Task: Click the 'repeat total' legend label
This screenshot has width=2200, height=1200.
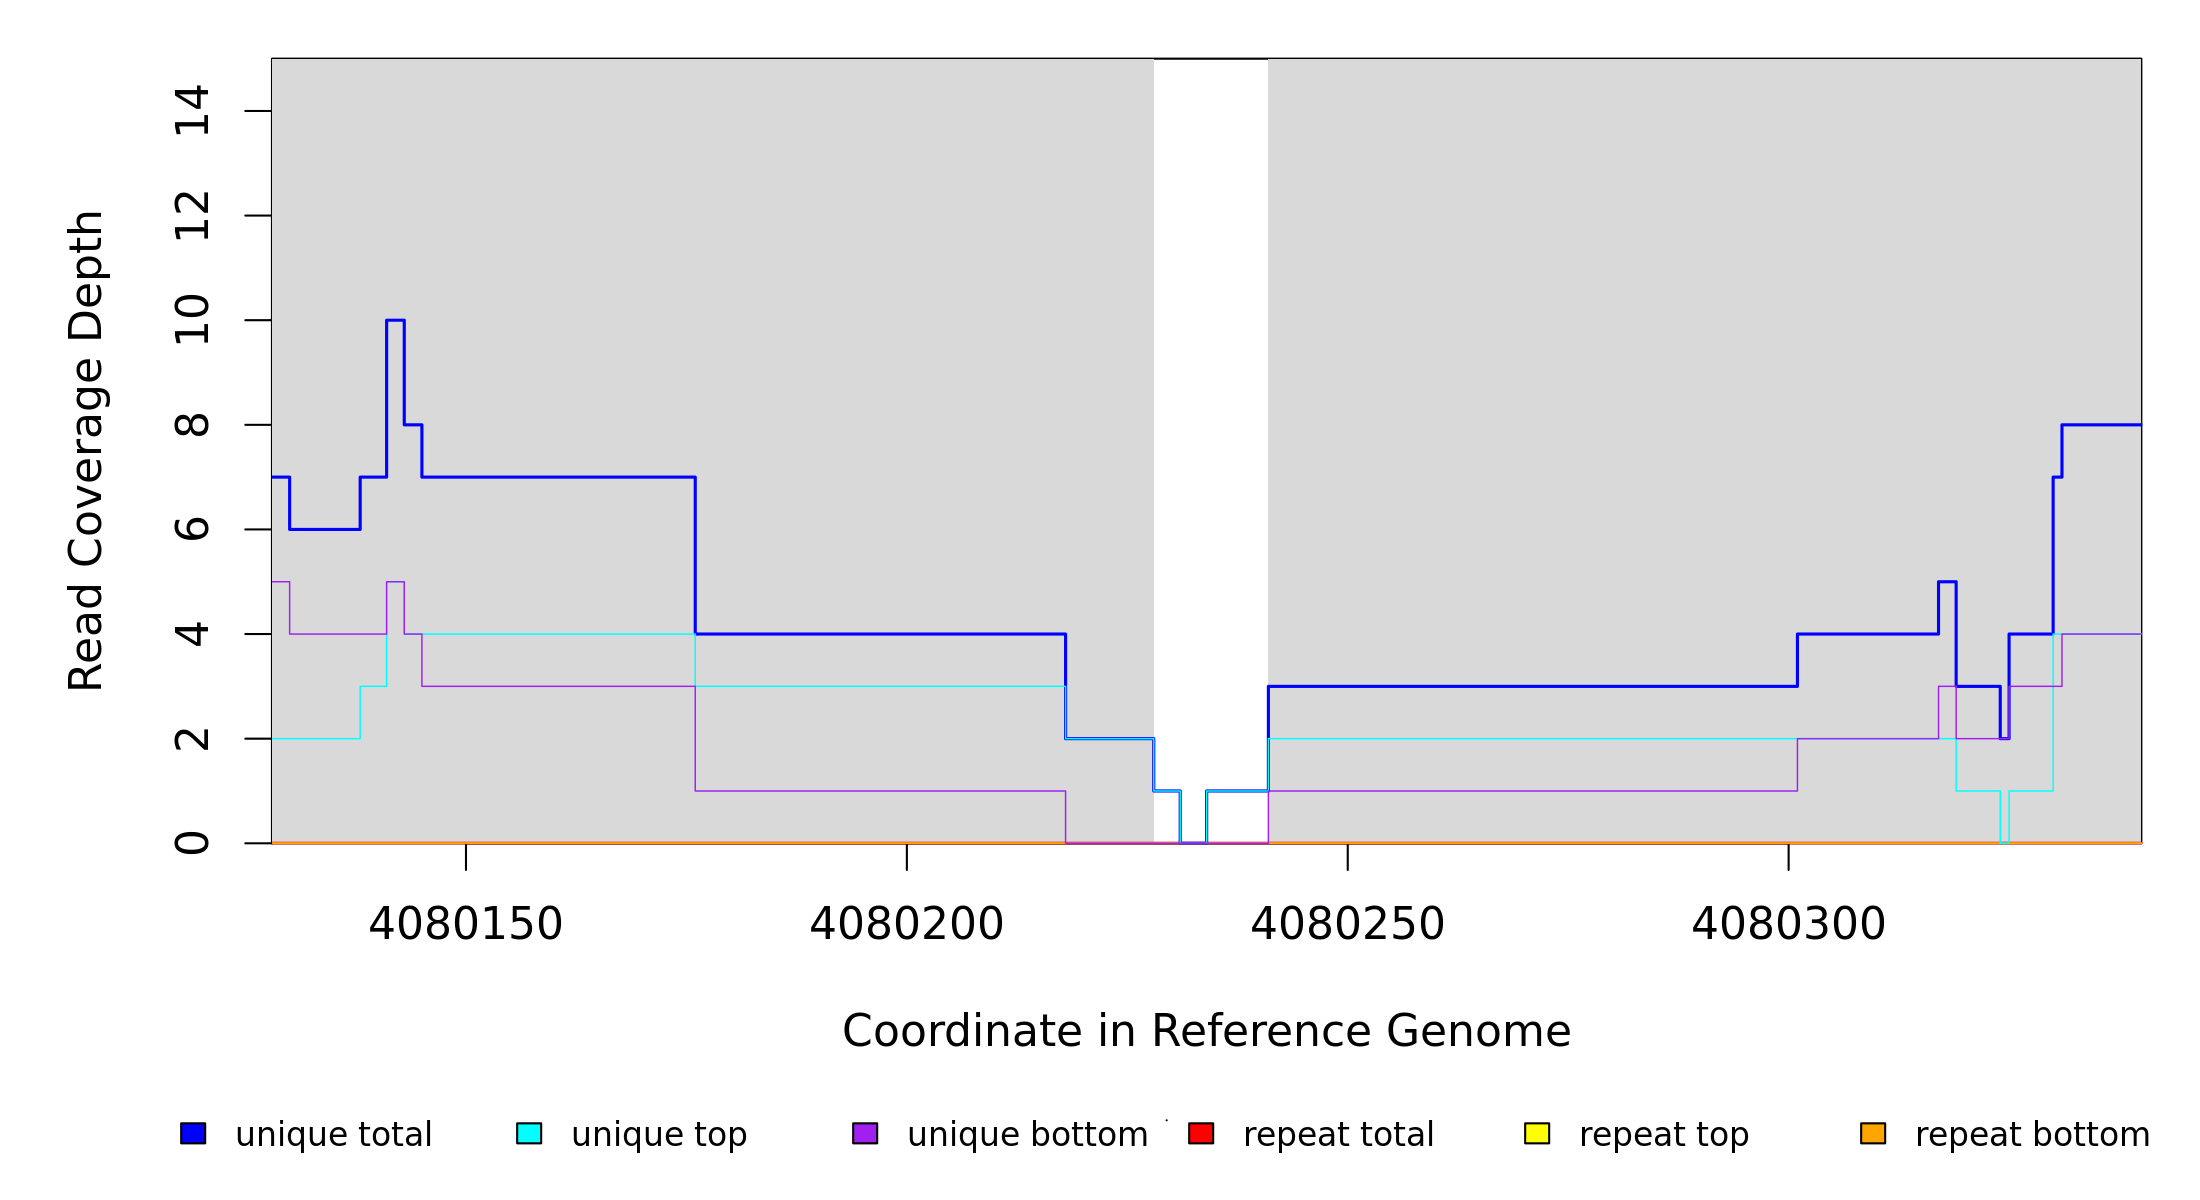Action: [x=1338, y=1135]
